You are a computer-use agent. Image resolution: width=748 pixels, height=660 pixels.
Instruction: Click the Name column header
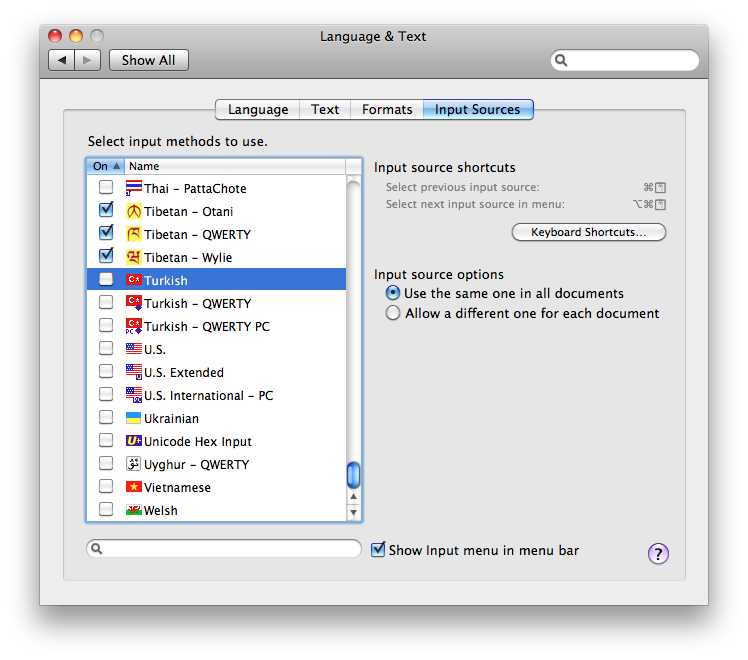pos(235,166)
